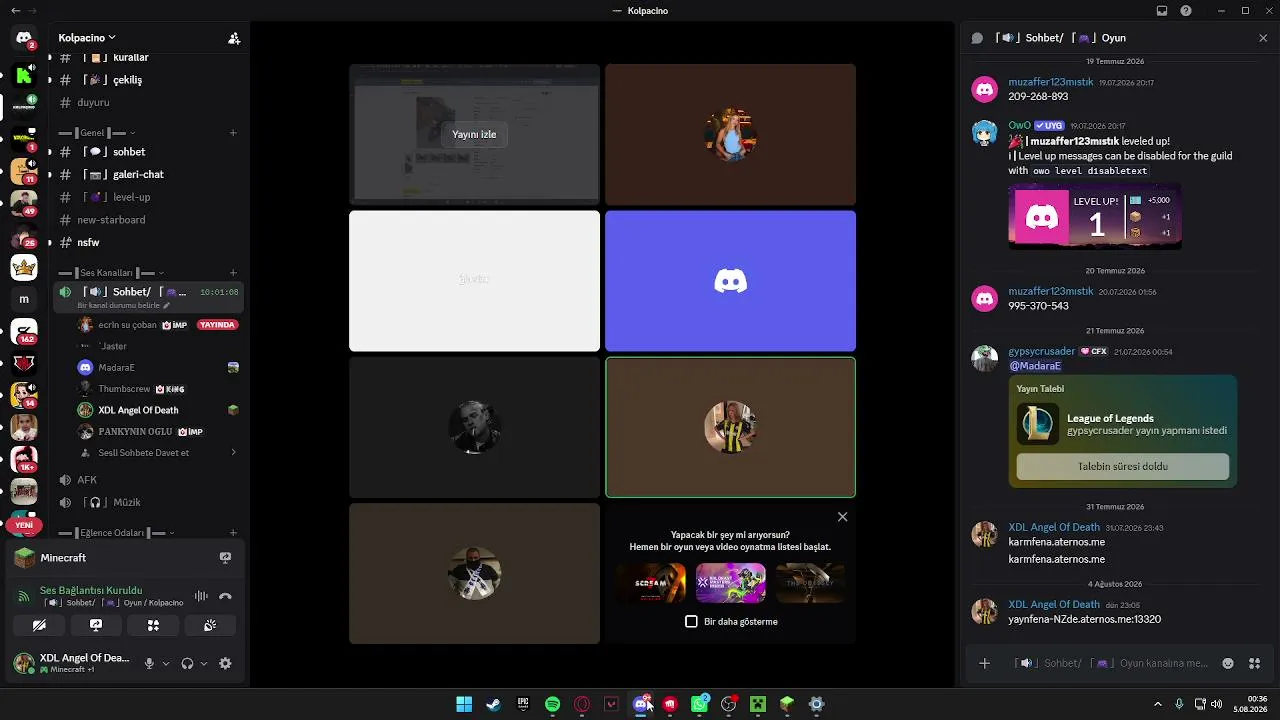
Task: Open Discord direct messages home icon
Action: click(x=24, y=38)
